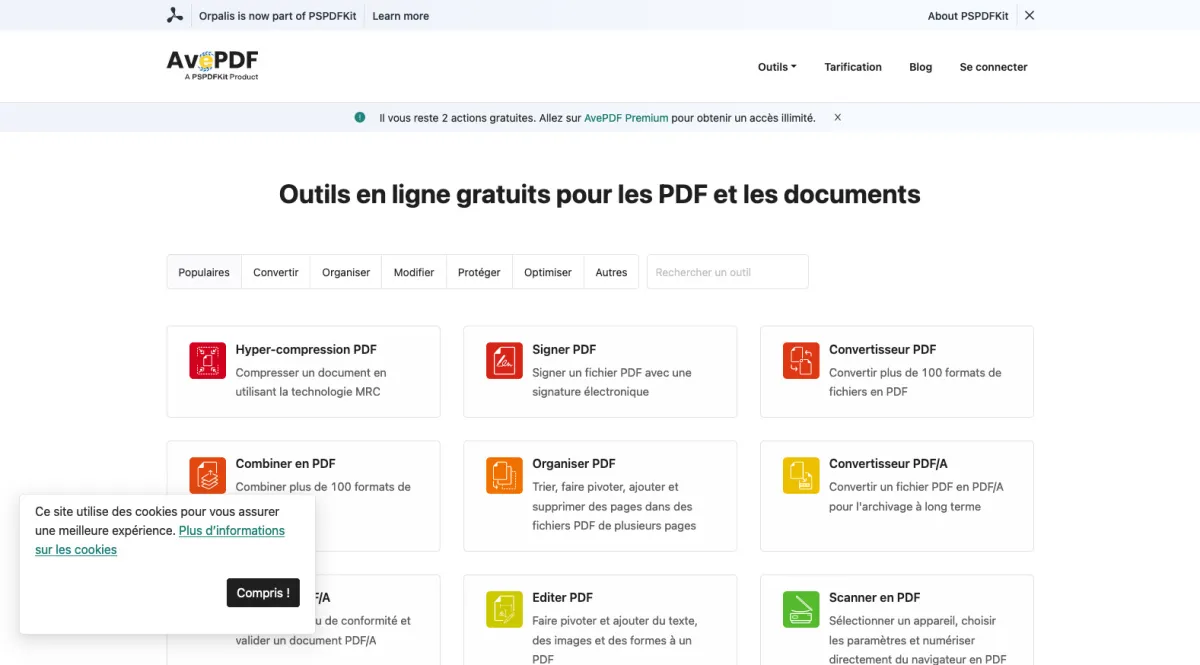This screenshot has width=1200, height=665.
Task: Click the green info icon in notification bar
Action: [360, 117]
